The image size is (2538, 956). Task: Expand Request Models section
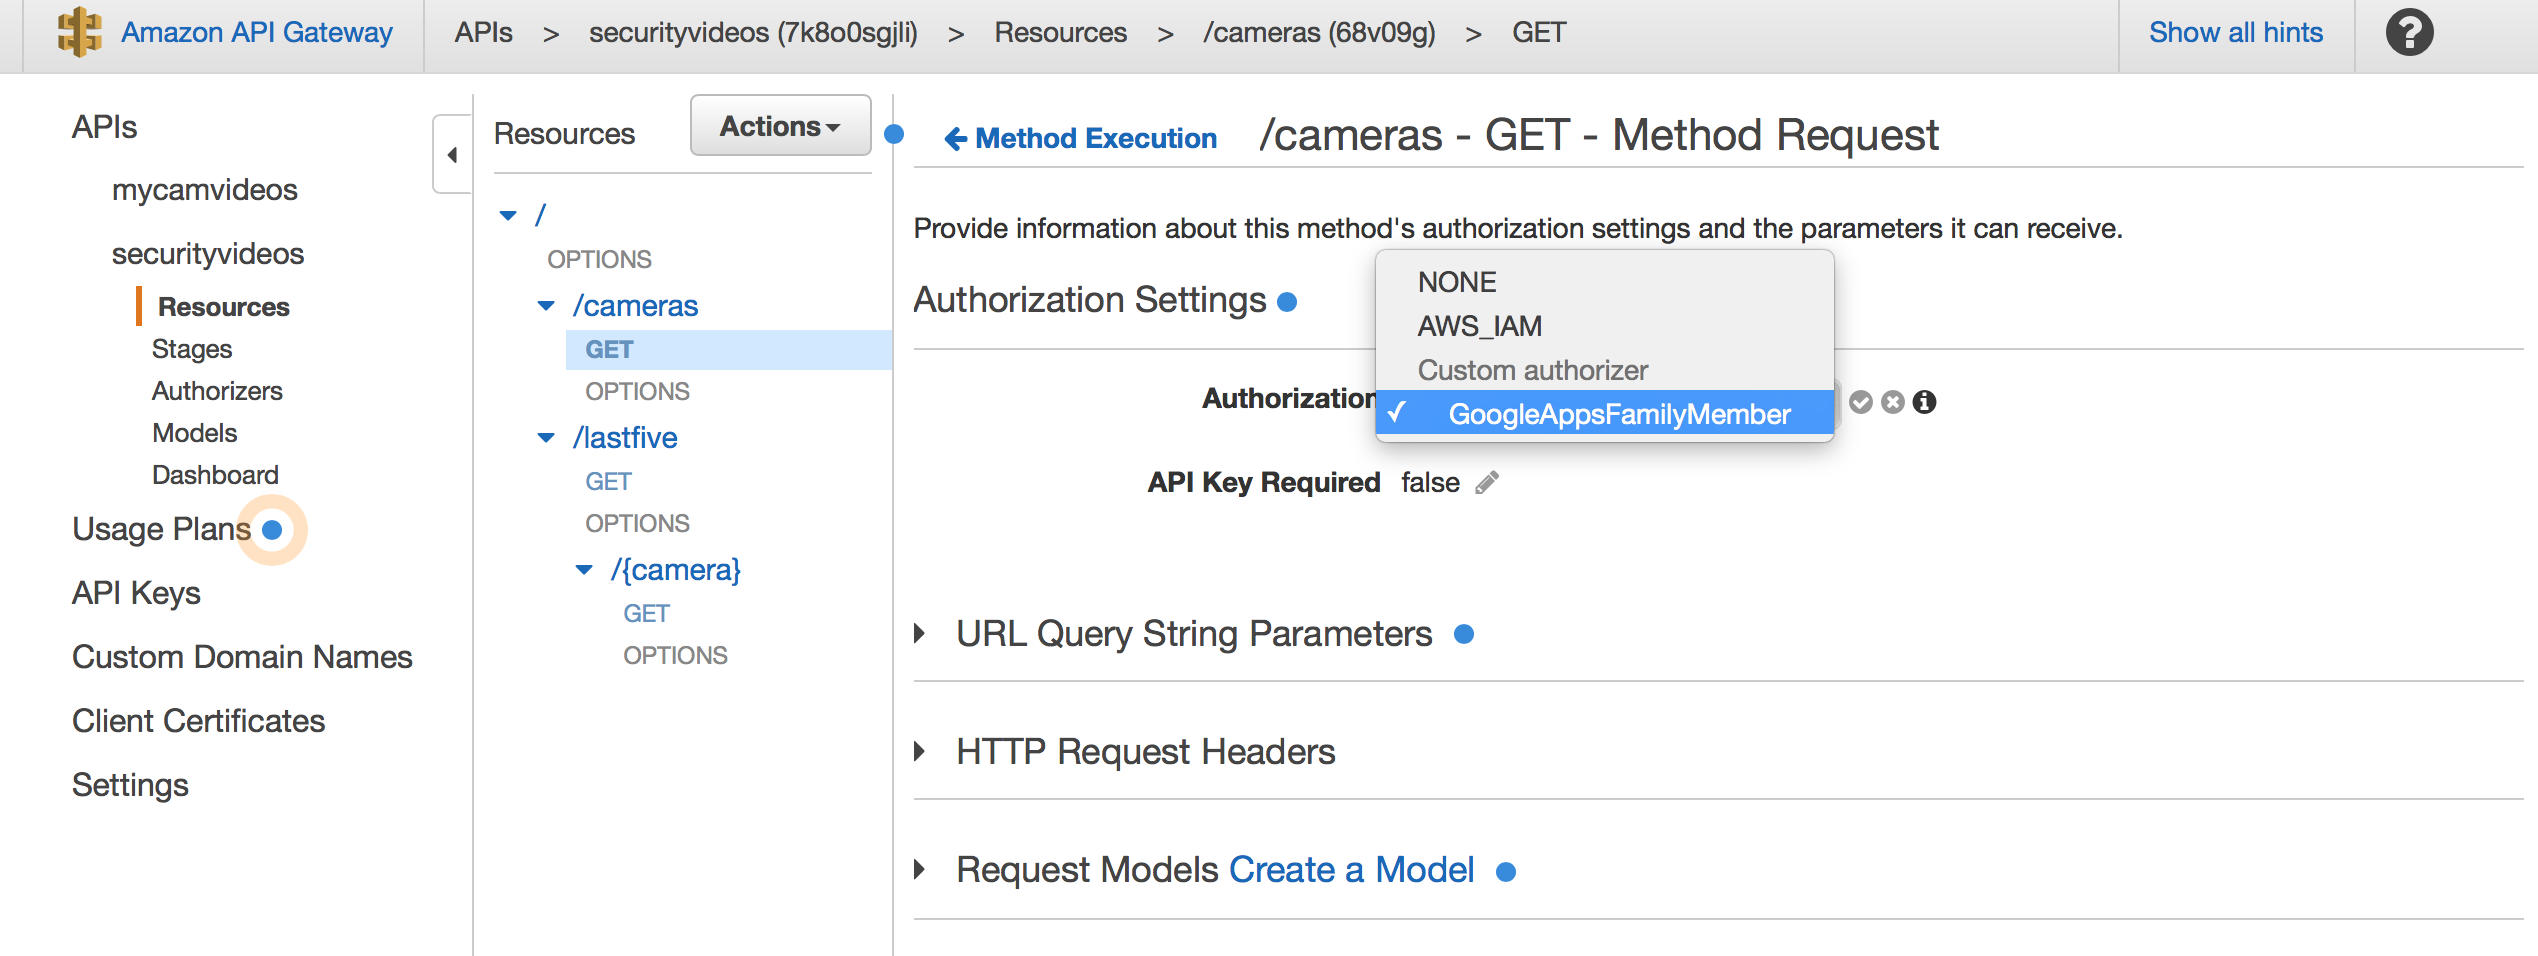point(920,870)
